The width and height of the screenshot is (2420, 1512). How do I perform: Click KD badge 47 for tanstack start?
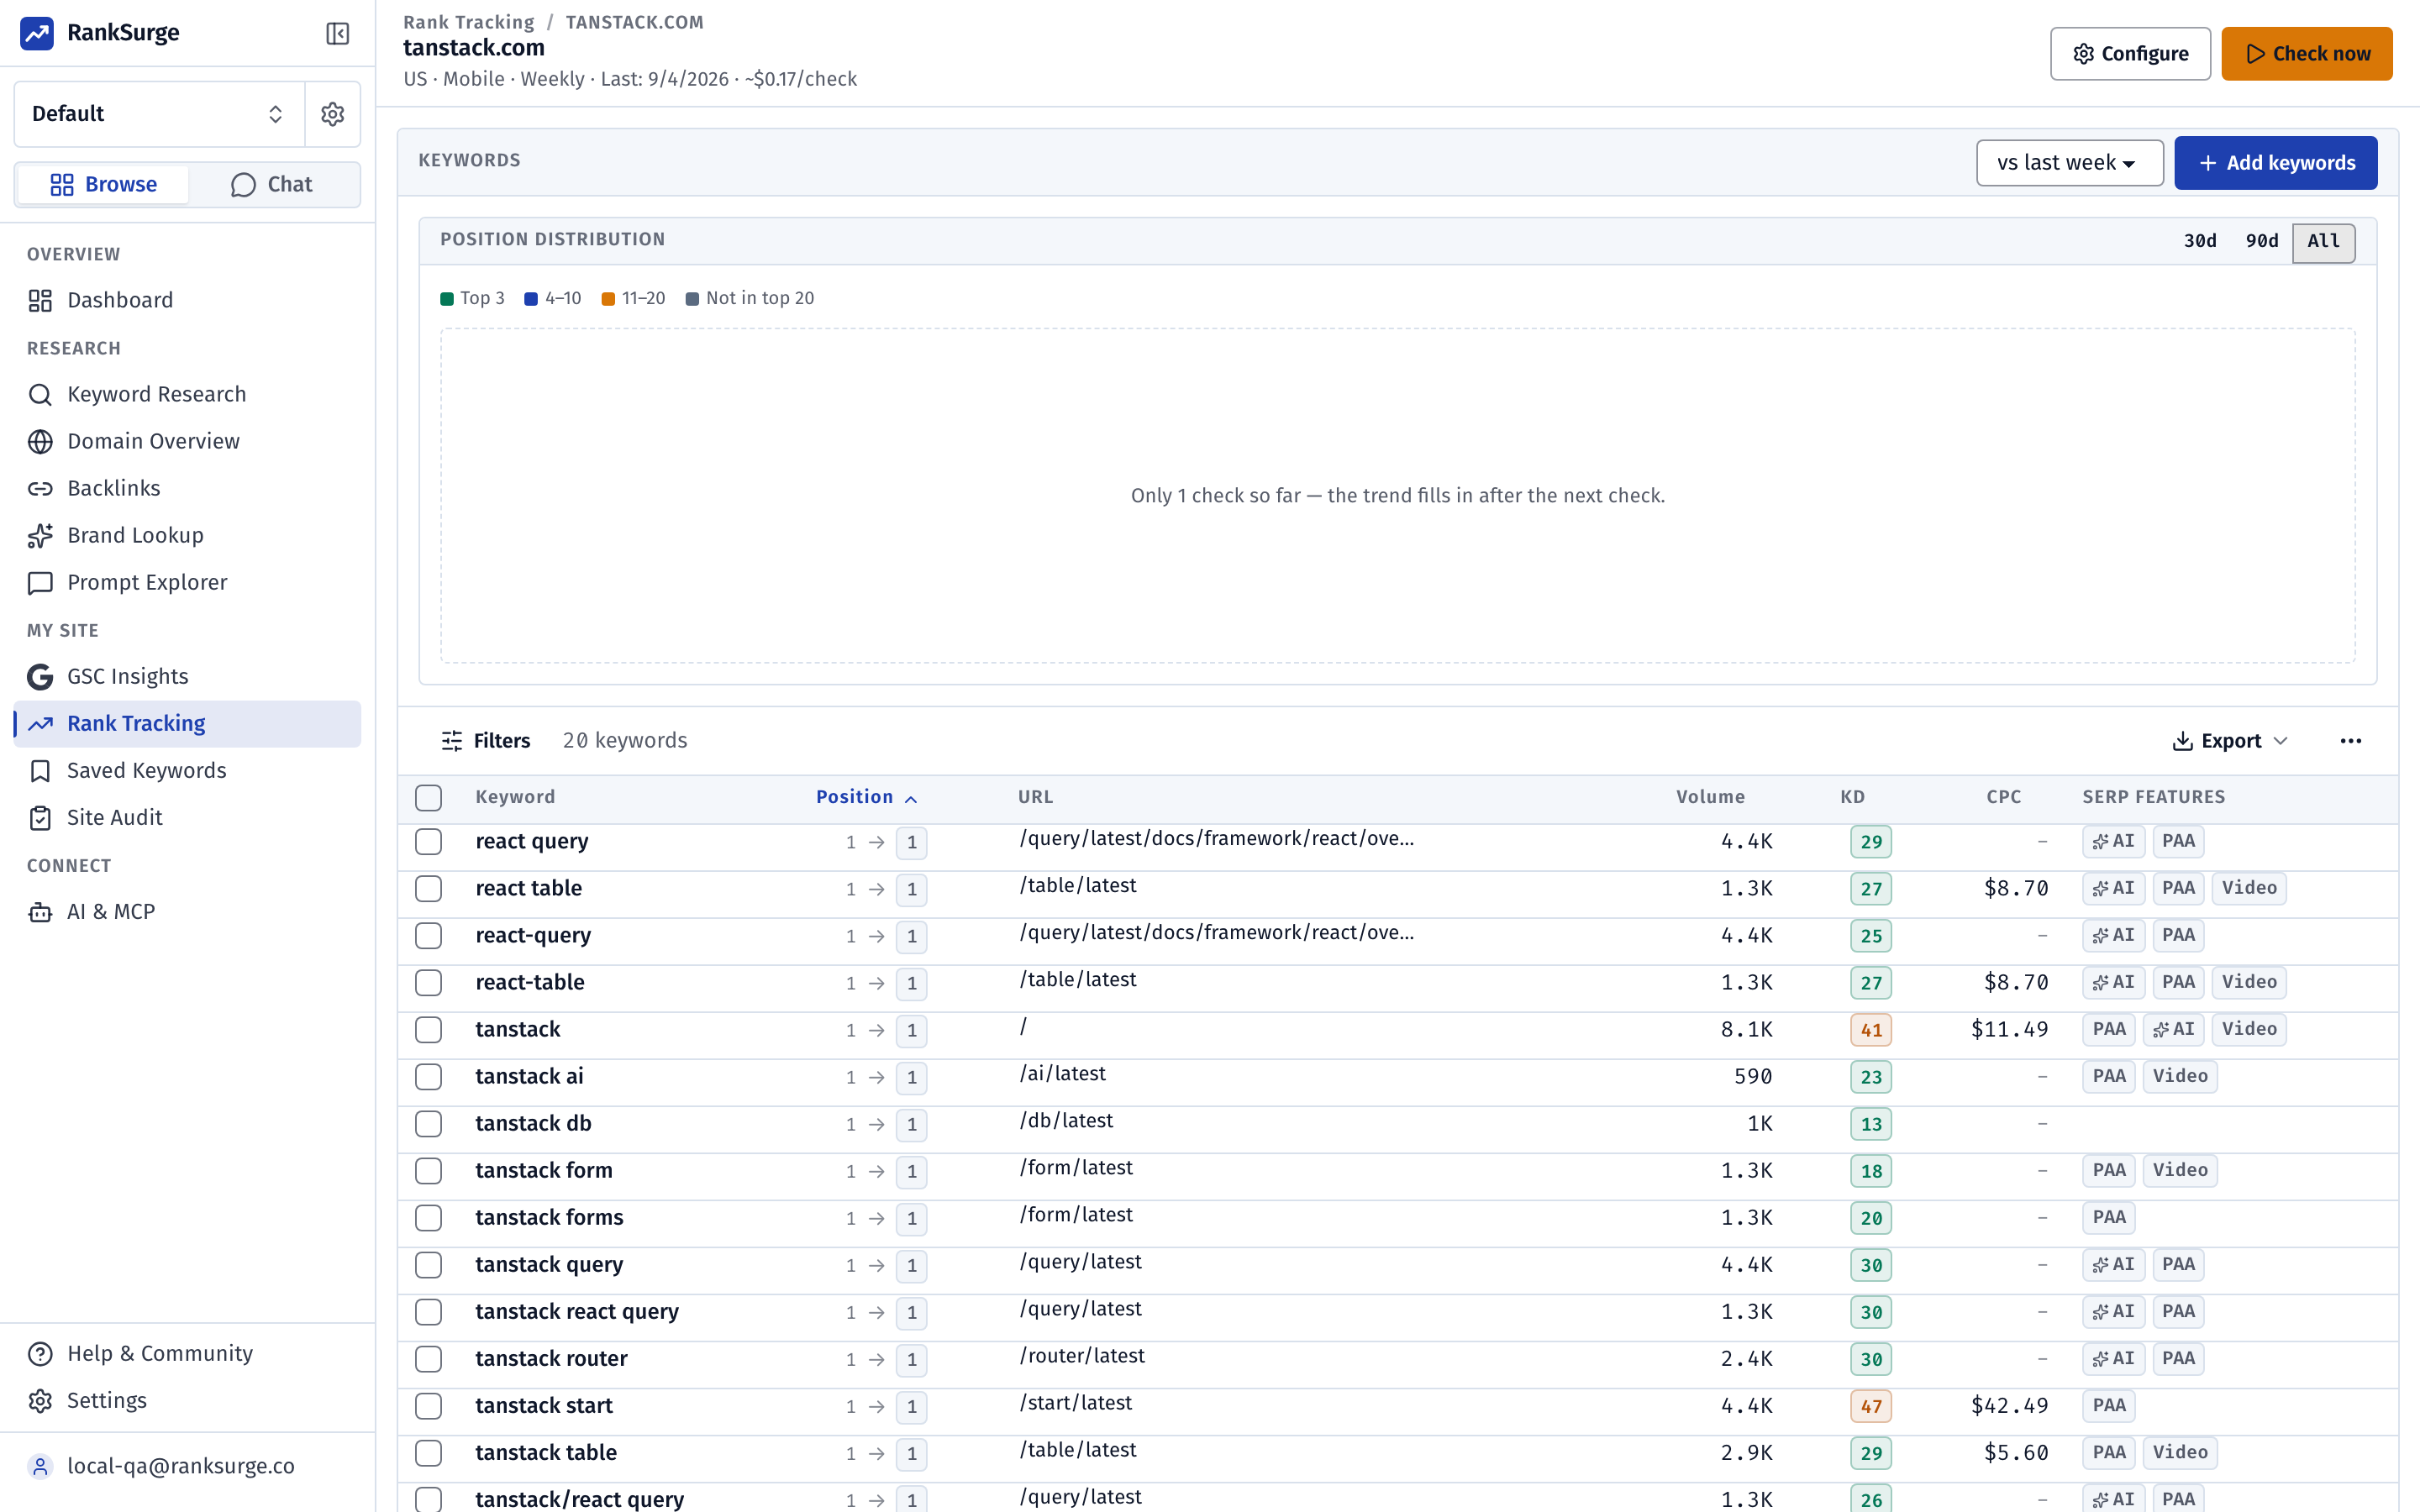(x=1871, y=1406)
